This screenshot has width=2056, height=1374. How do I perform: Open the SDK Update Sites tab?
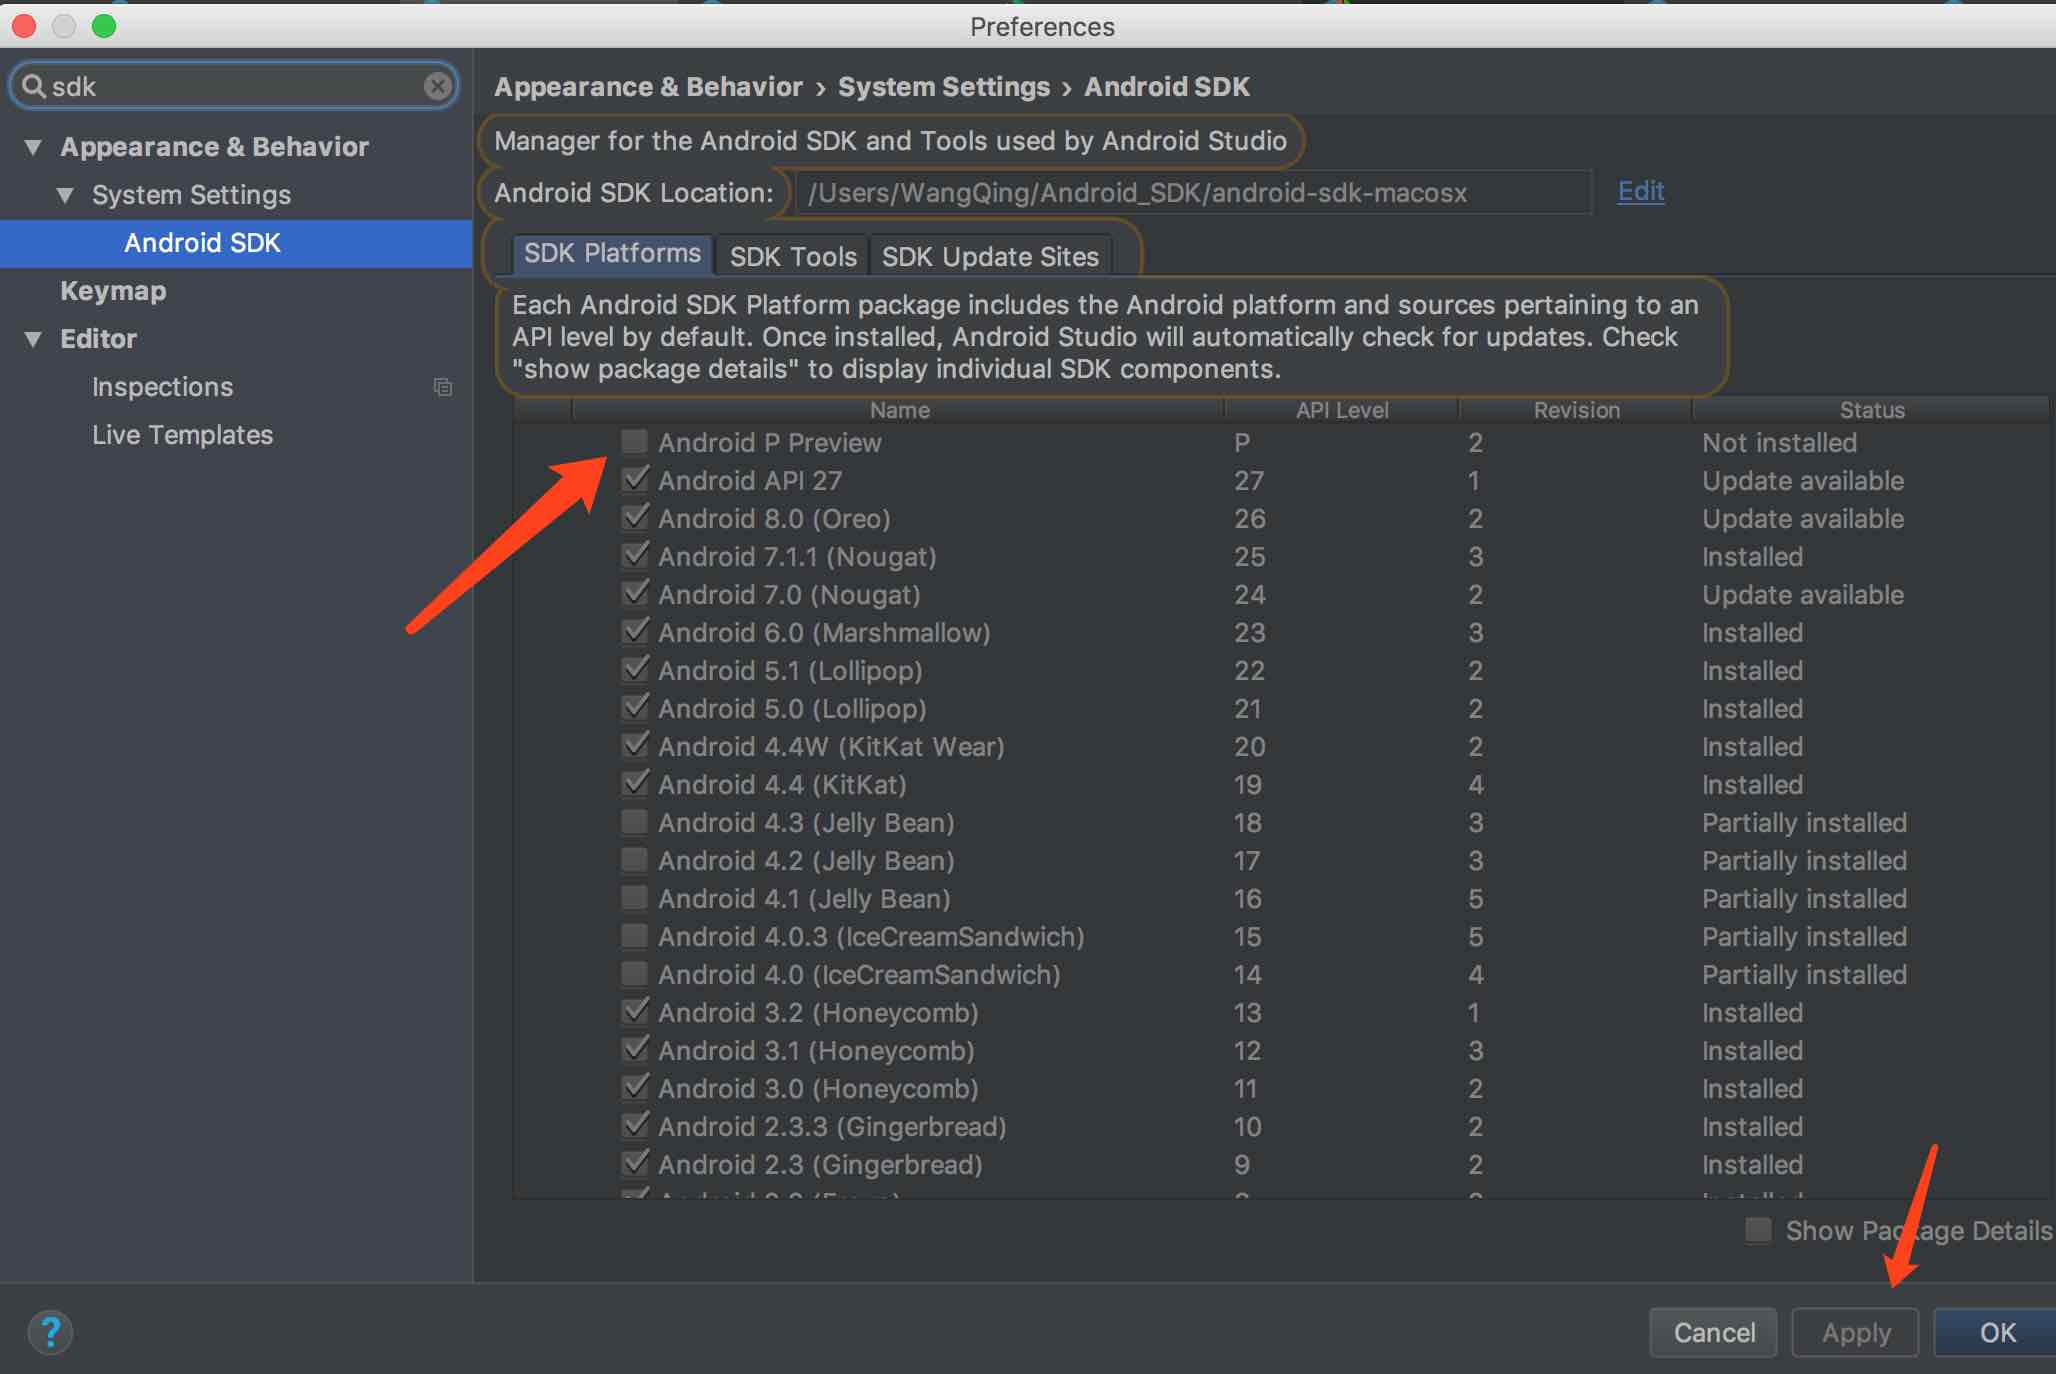pyautogui.click(x=989, y=256)
